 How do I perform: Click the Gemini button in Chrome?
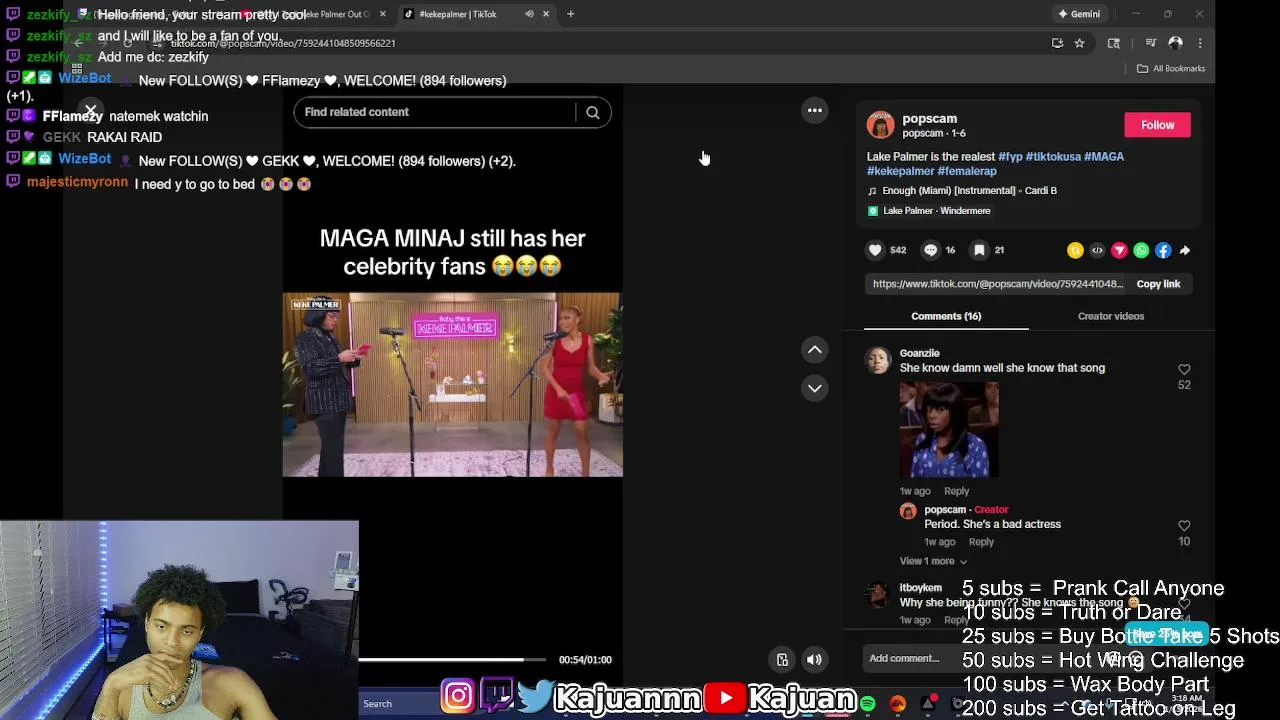tap(1079, 14)
